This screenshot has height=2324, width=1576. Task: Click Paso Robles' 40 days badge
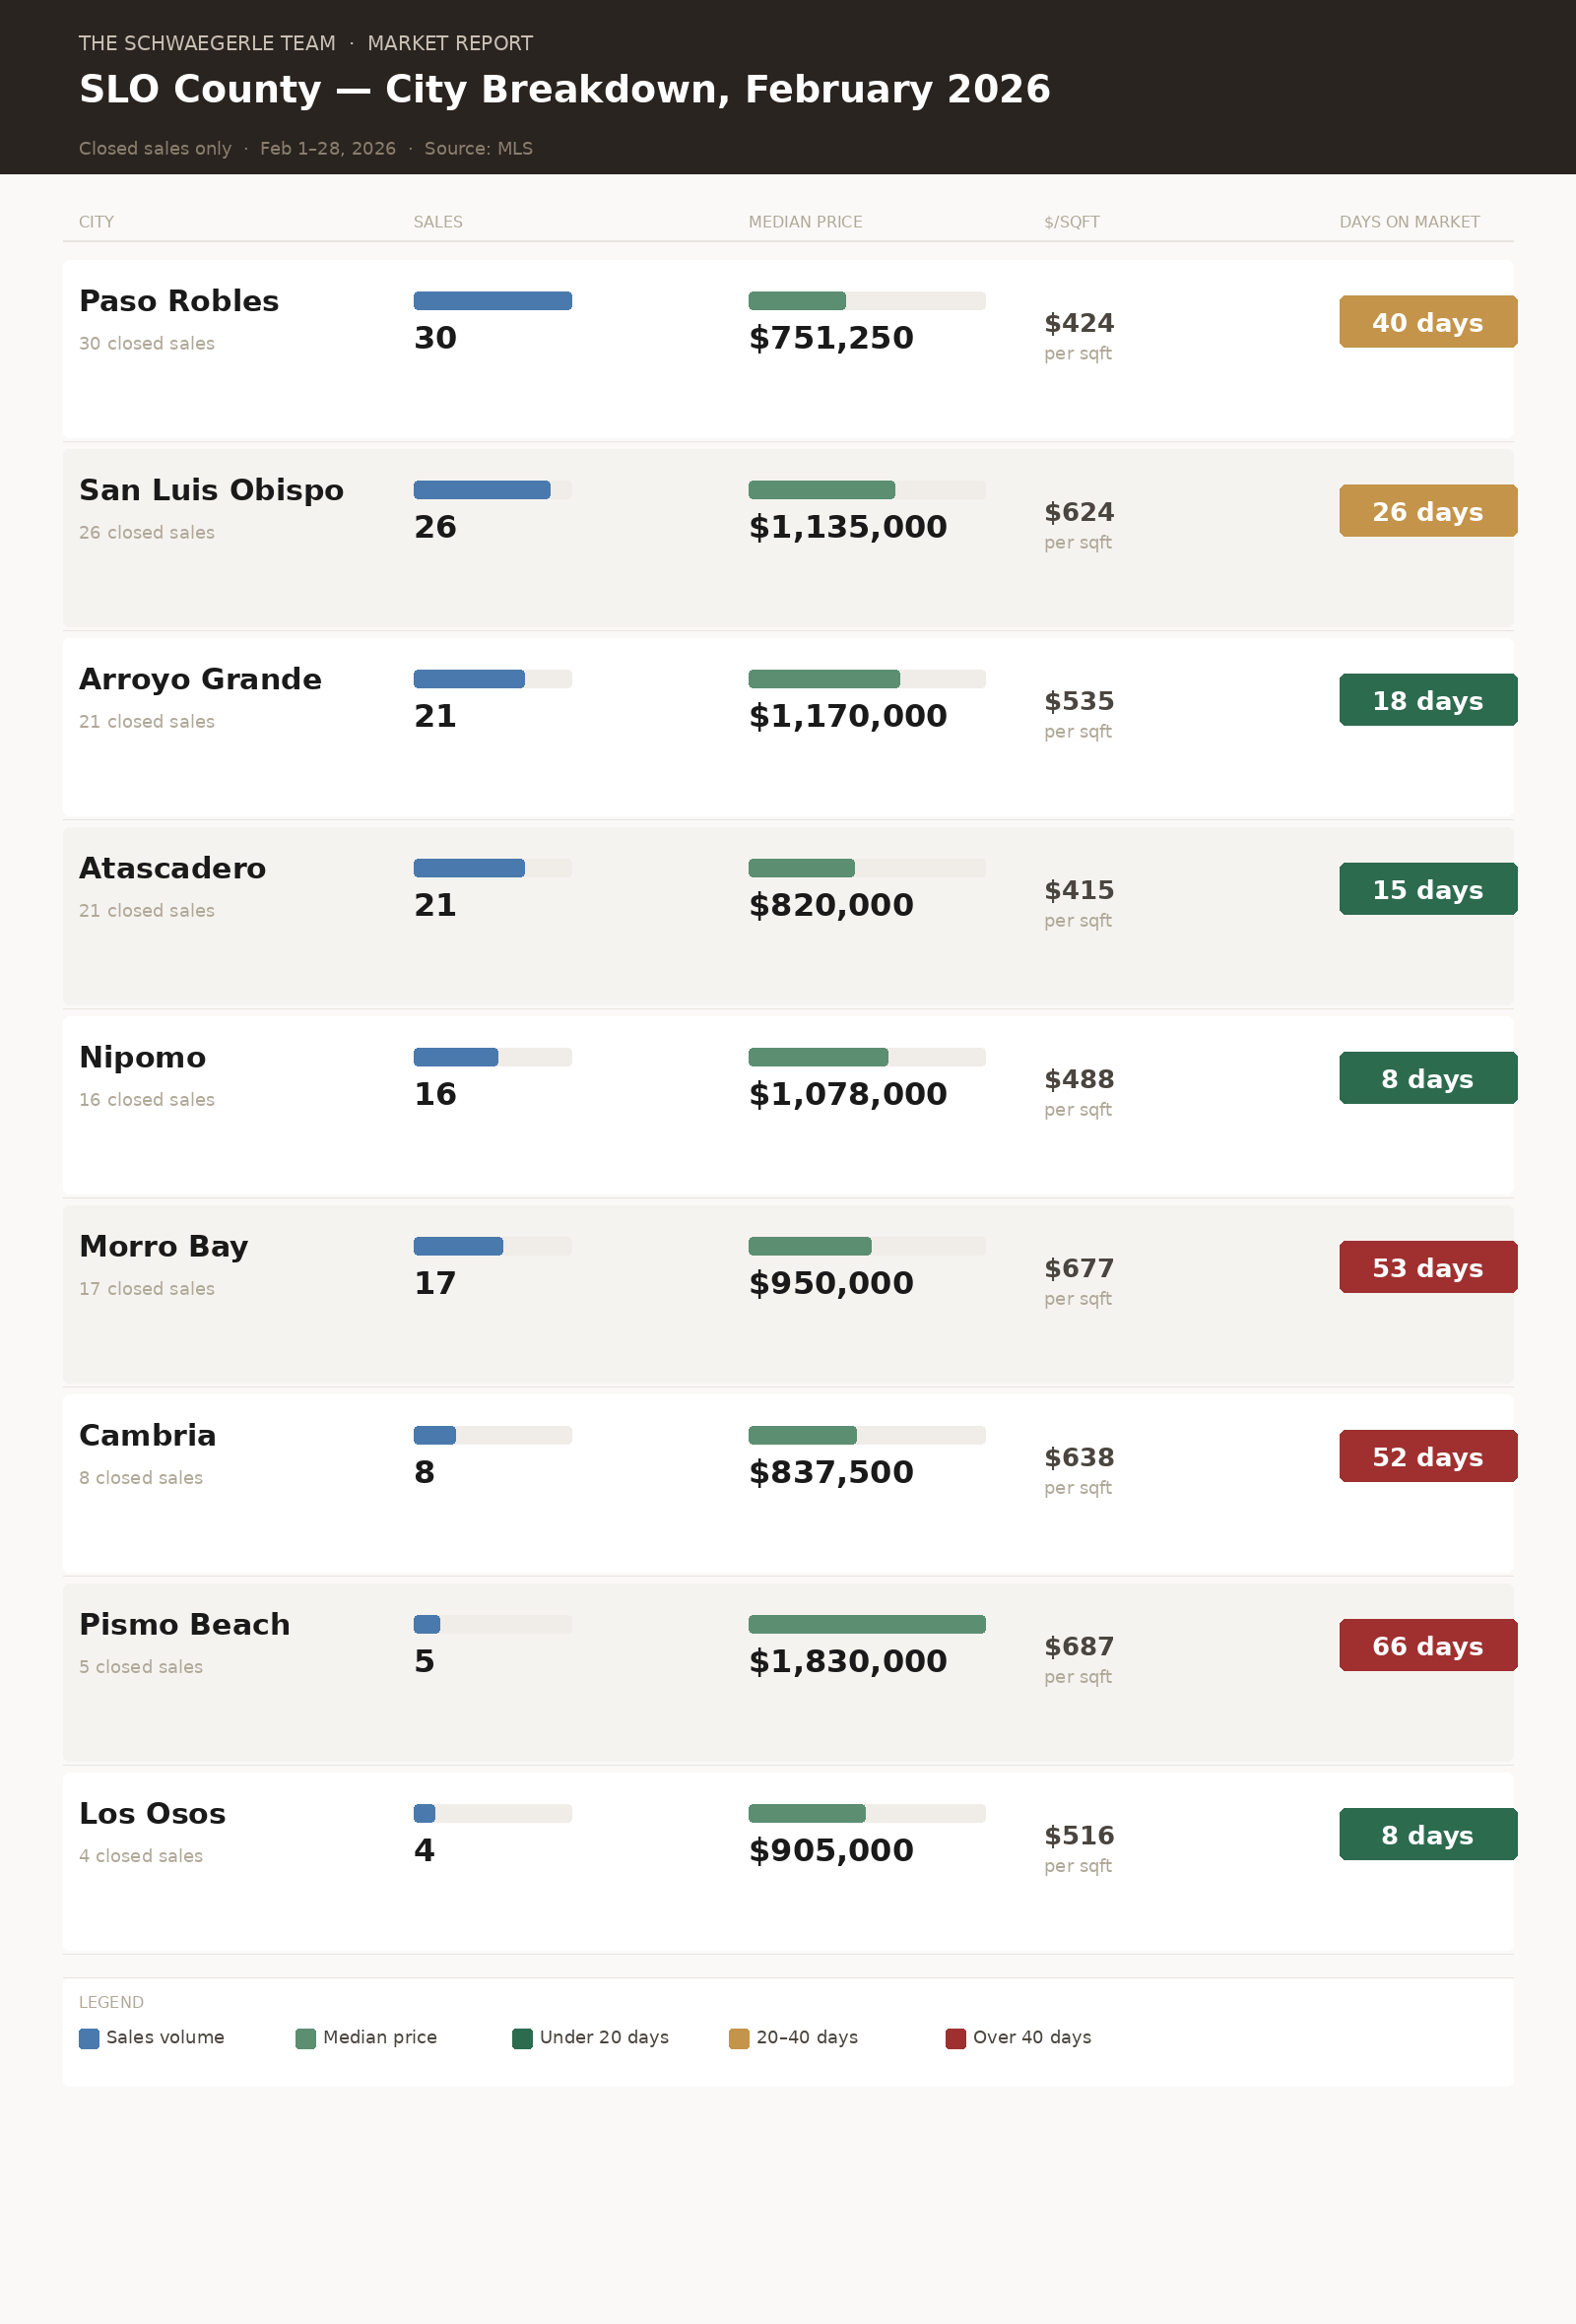1427,322
